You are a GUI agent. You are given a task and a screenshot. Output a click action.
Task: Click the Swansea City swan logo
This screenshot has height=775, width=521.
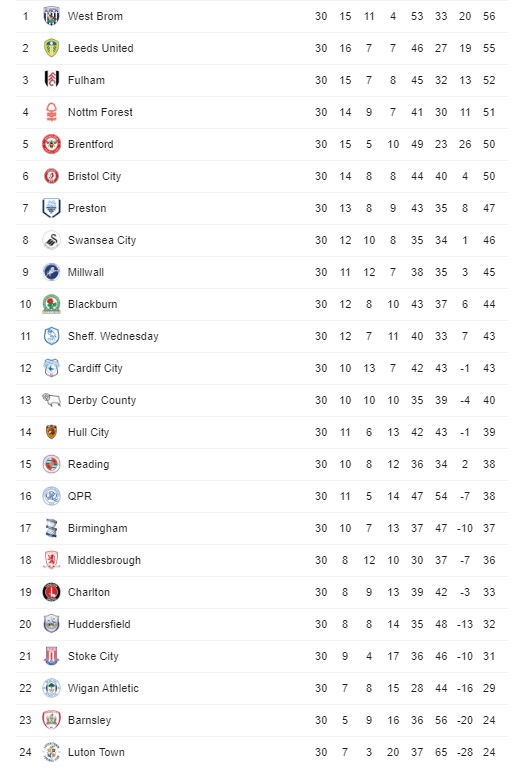51,240
